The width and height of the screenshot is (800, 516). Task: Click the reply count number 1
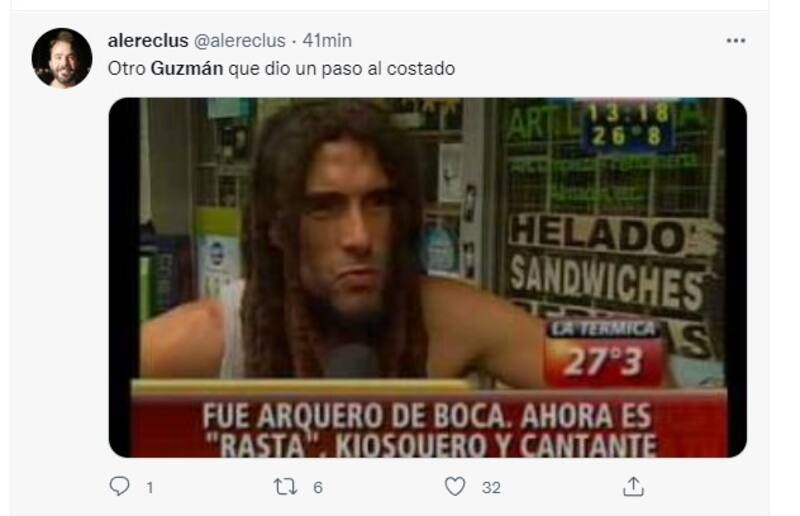(149, 488)
